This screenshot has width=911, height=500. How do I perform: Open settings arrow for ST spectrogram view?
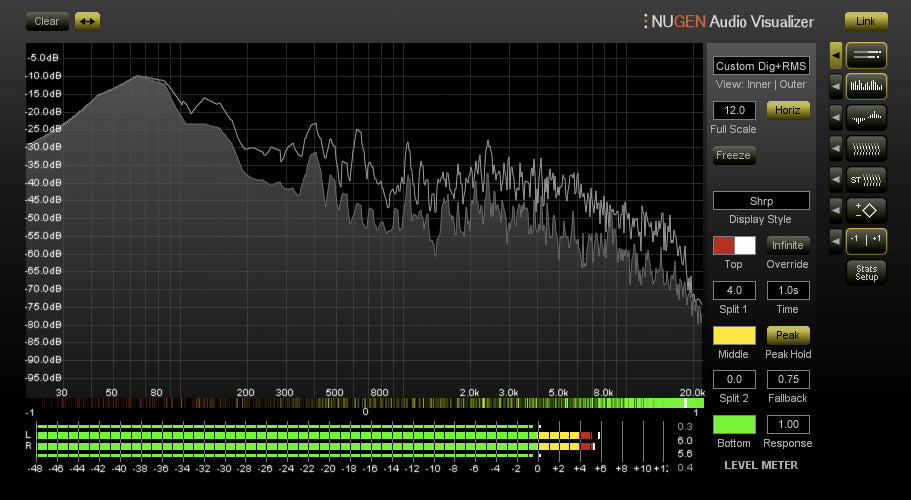pyautogui.click(x=835, y=179)
